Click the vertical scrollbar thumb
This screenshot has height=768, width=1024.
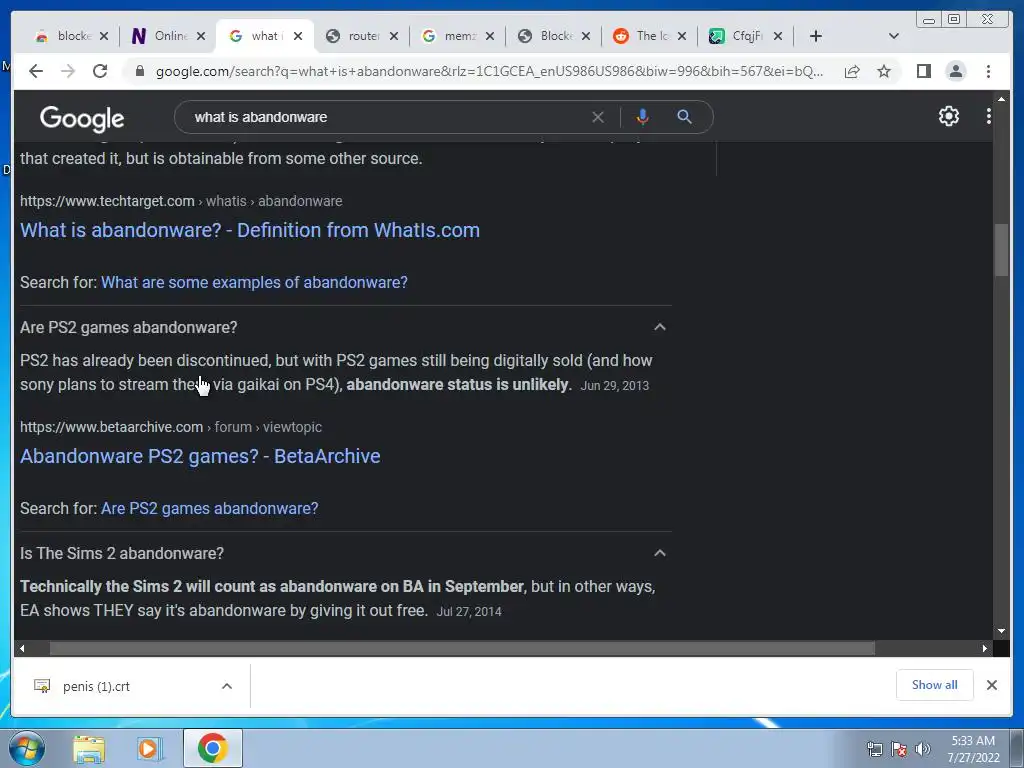[1001, 249]
